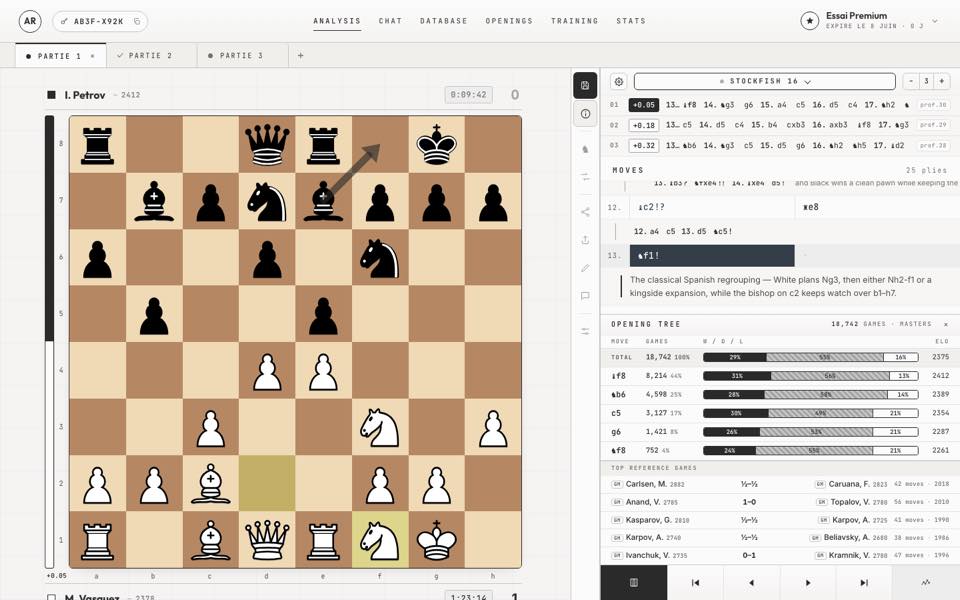Click the premium star badge icon
Screen dimensions: 960x600
click(x=809, y=21)
